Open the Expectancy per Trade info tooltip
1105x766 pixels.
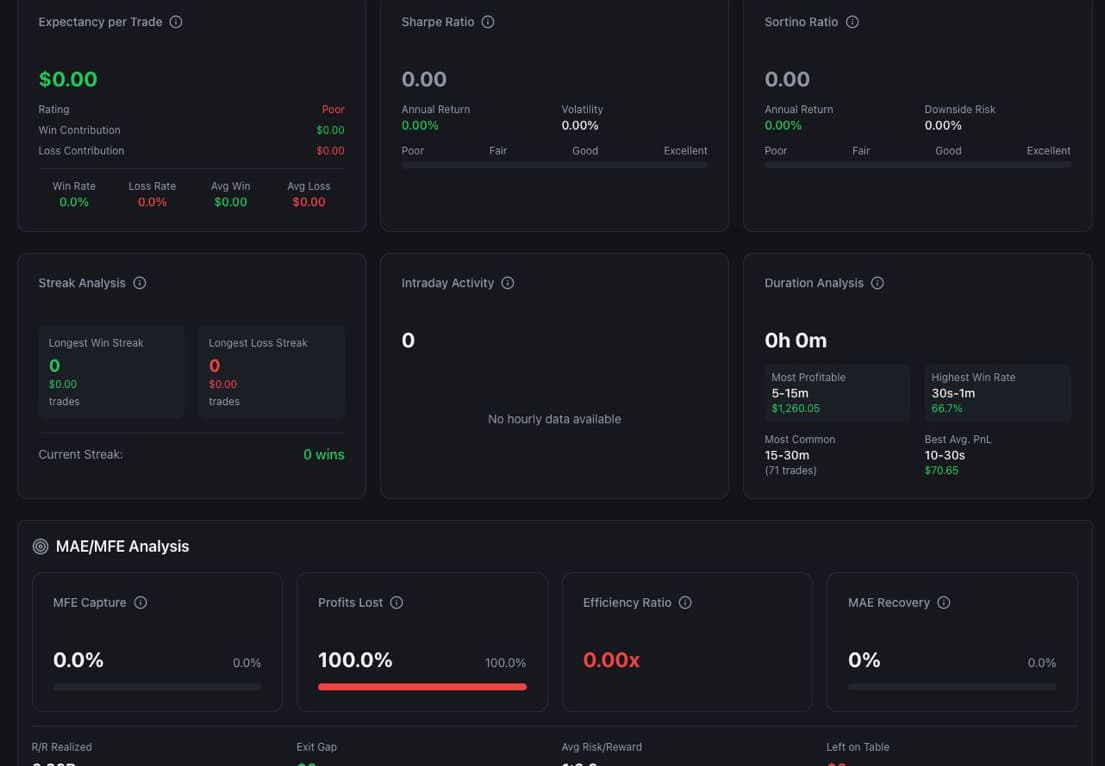coord(177,21)
